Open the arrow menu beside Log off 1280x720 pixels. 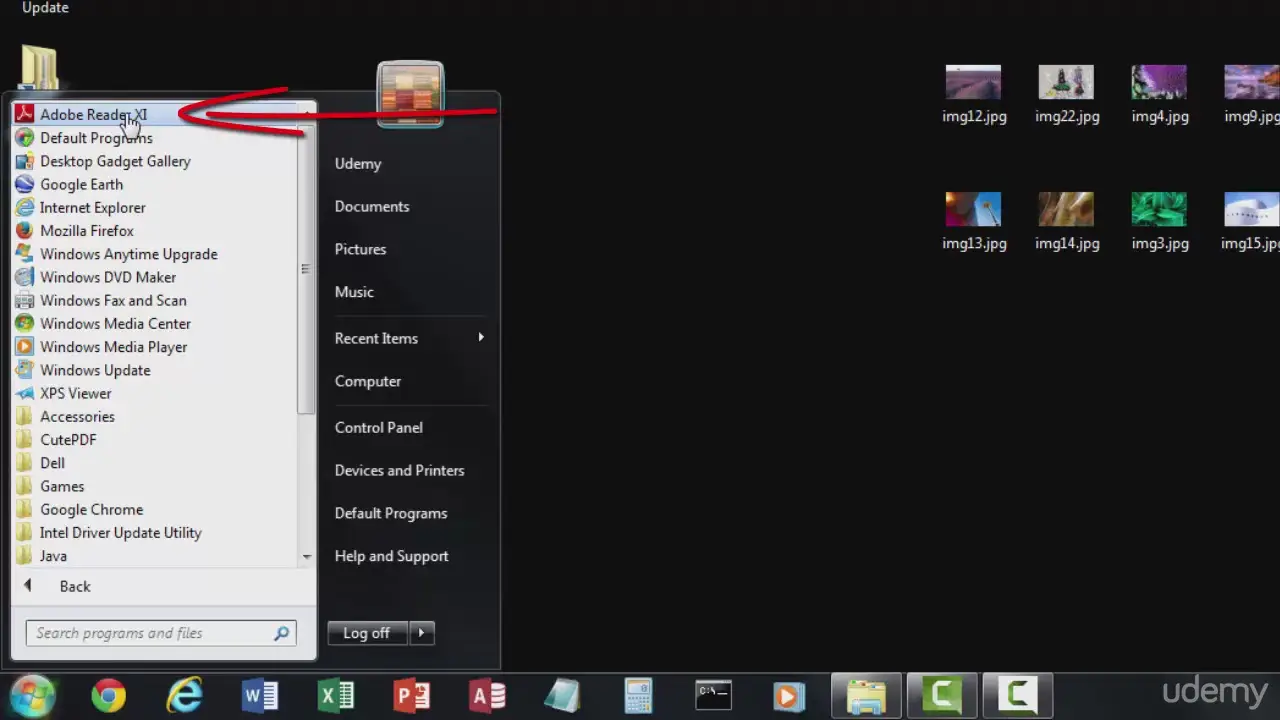pyautogui.click(x=422, y=633)
